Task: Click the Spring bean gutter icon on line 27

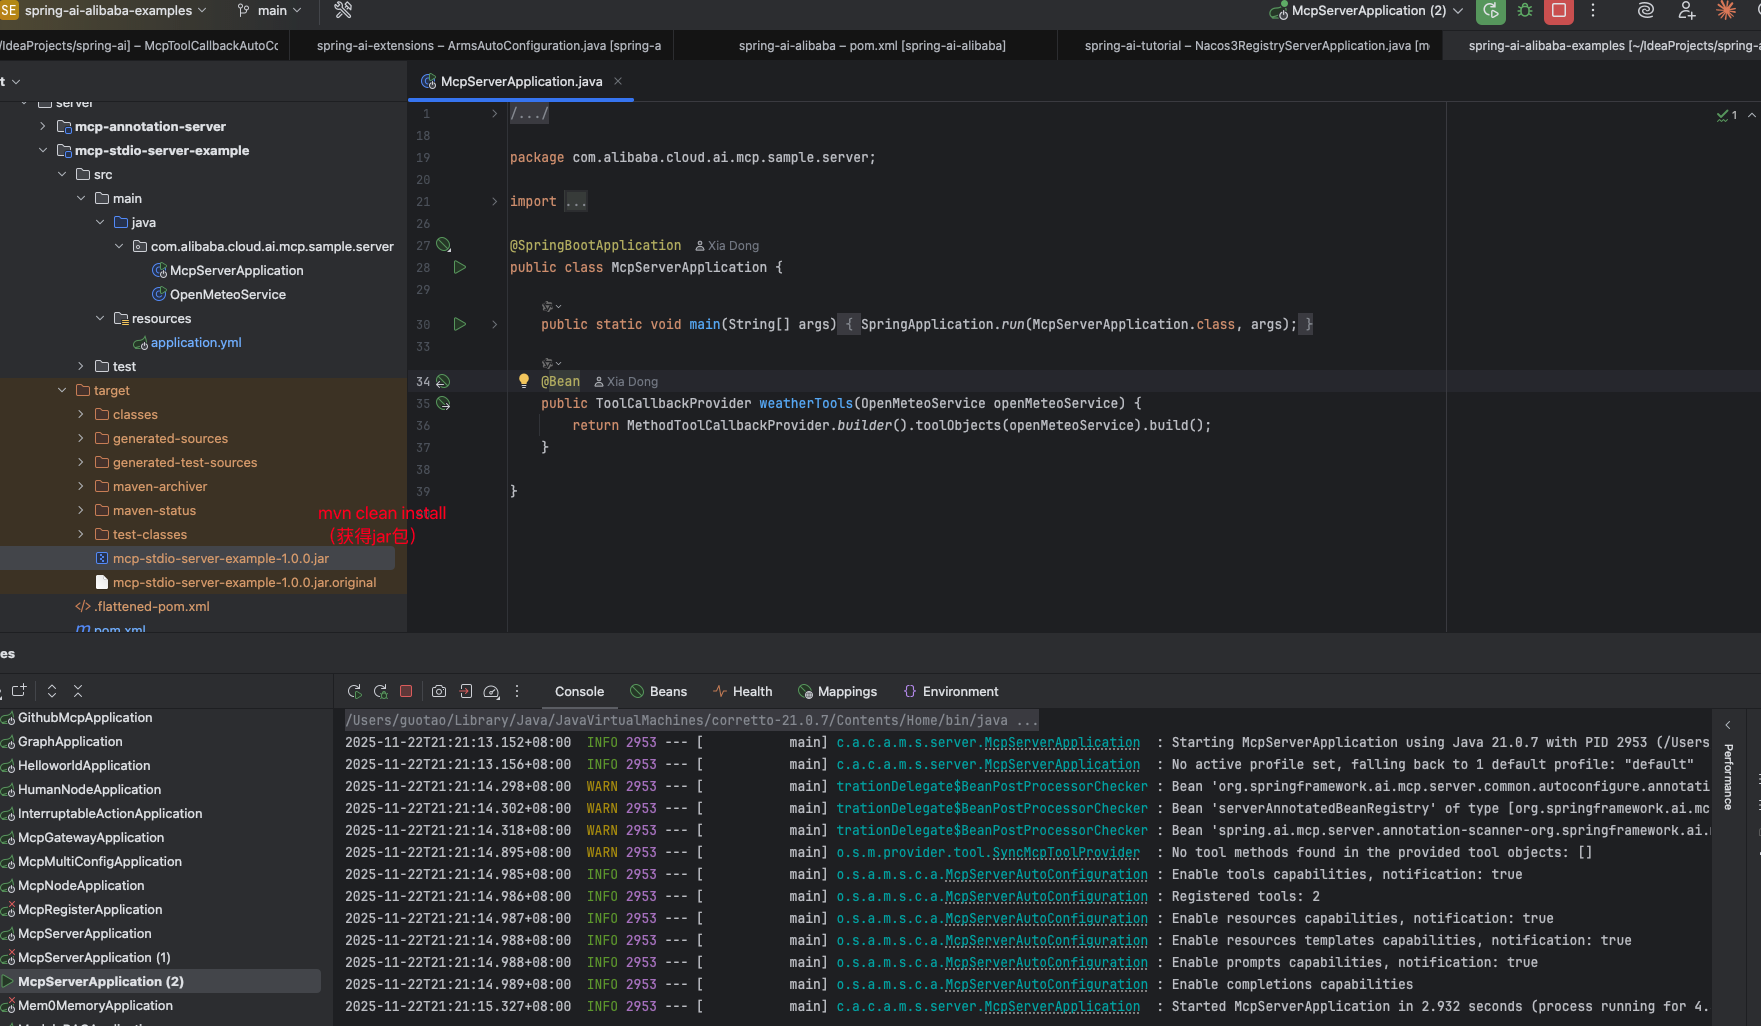Action: coord(443,245)
